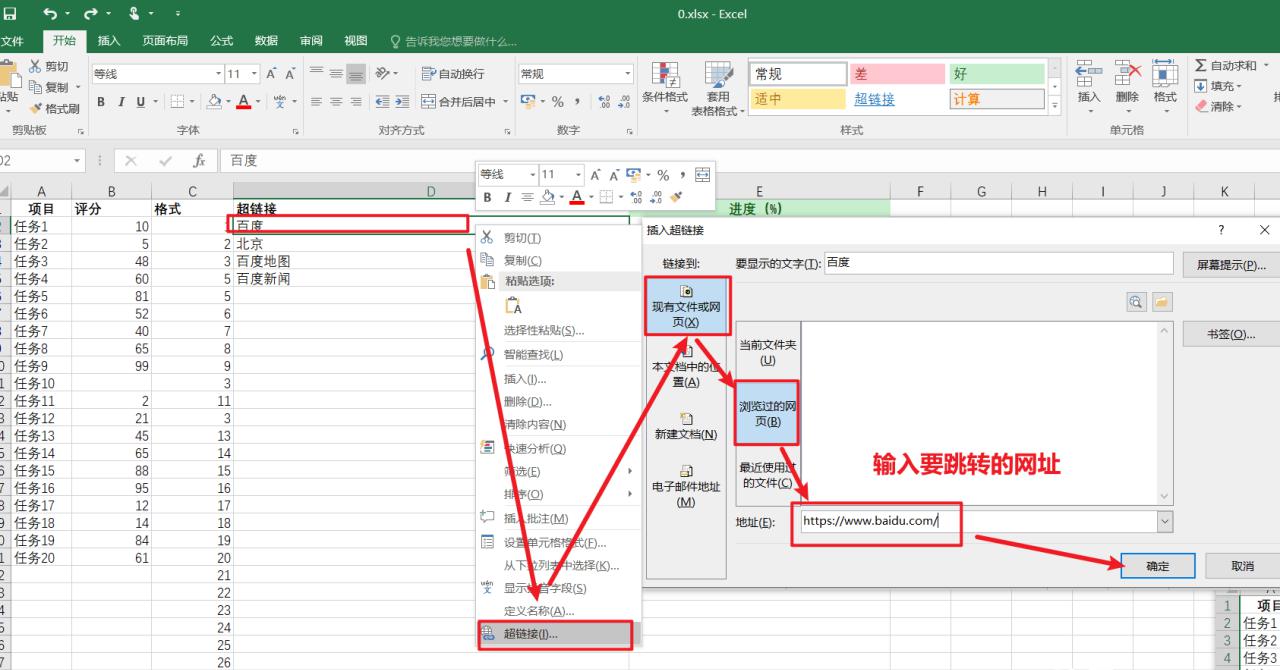Toggle Italic in the ribbon font group
The image size is (1280, 670).
click(x=121, y=101)
